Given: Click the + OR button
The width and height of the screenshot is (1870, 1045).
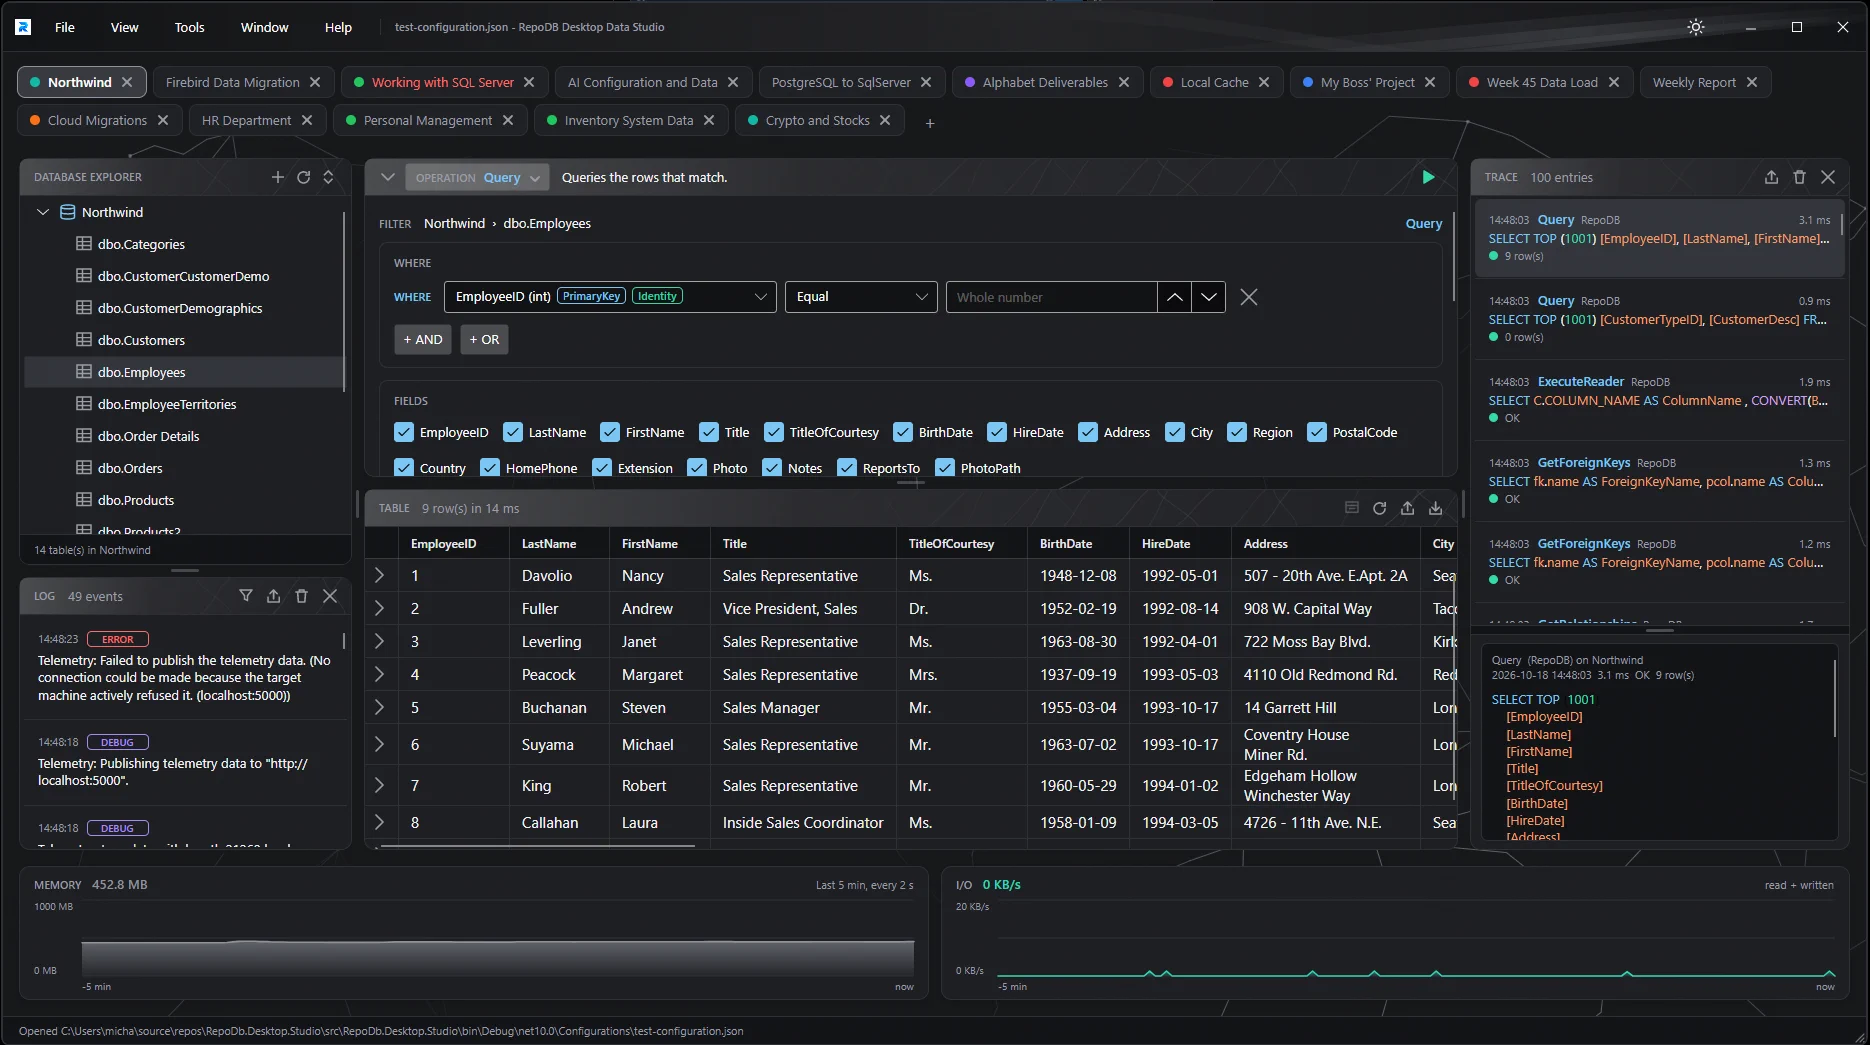Looking at the screenshot, I should (x=484, y=340).
